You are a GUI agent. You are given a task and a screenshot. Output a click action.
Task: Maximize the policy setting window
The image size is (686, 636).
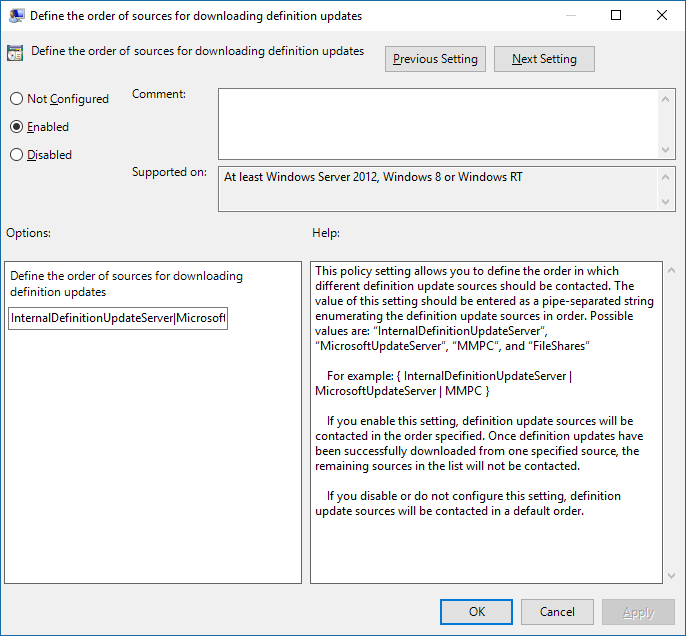point(616,16)
